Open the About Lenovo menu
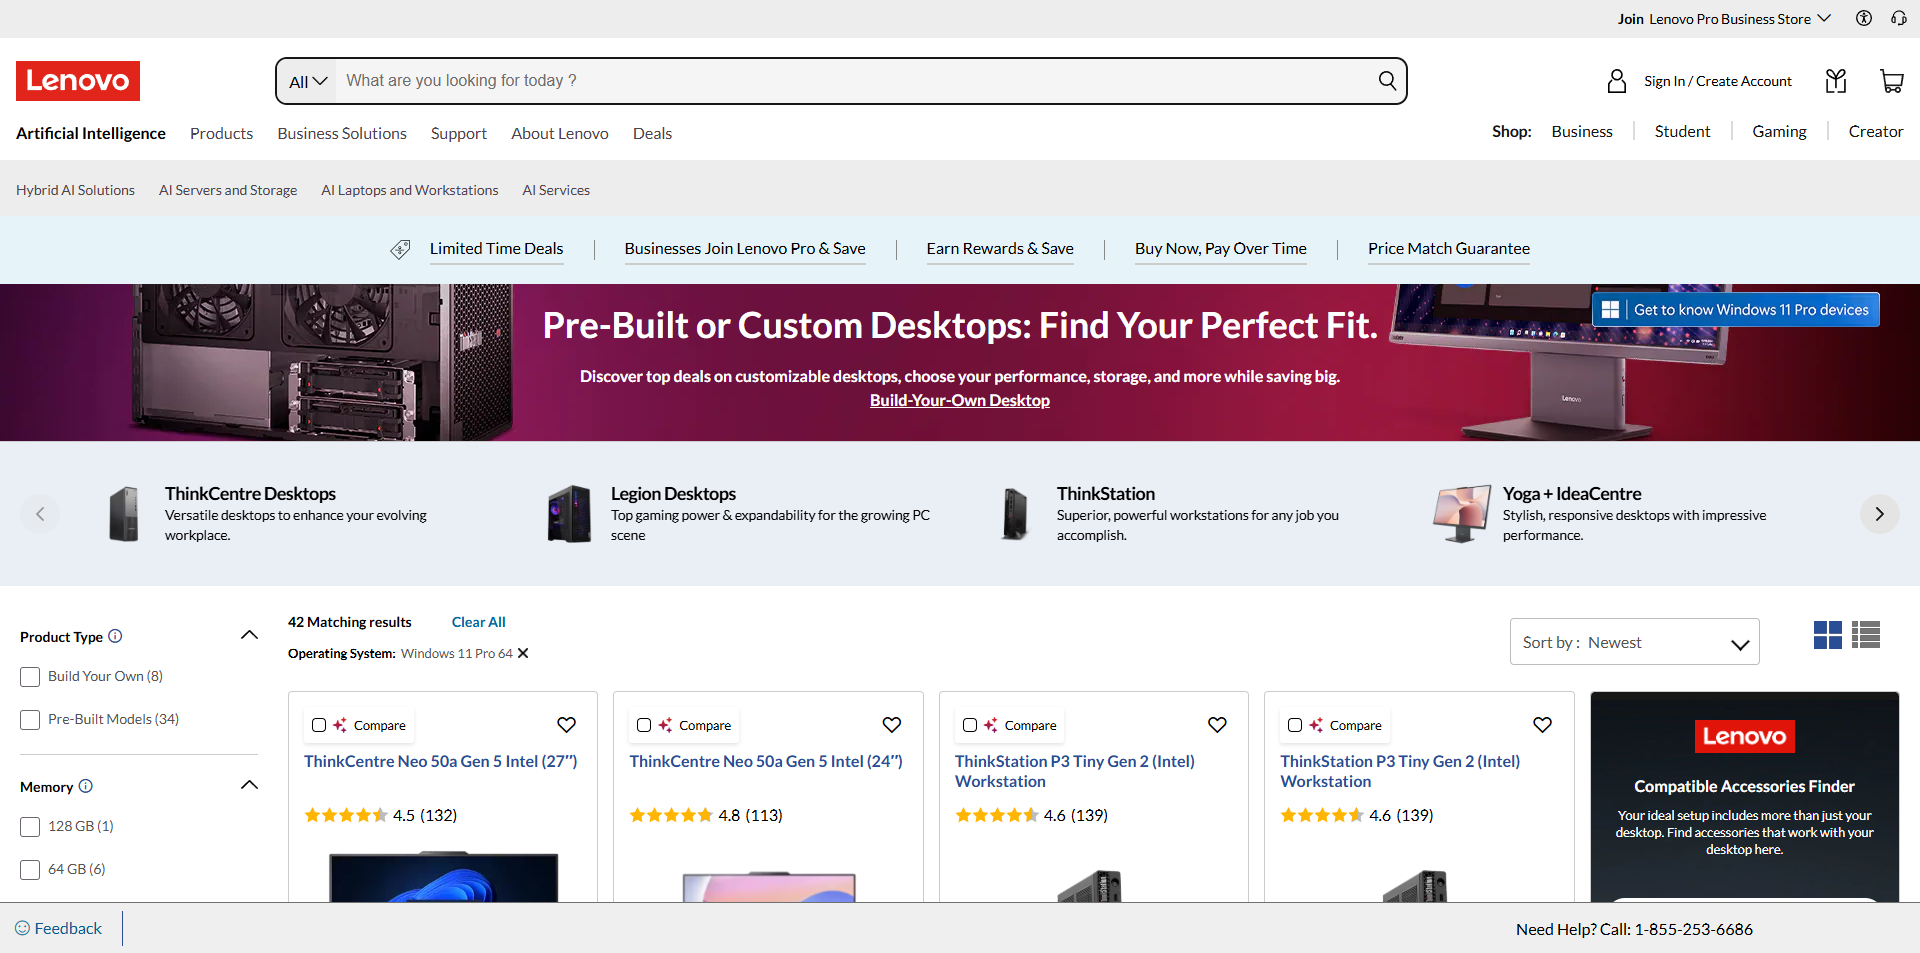Viewport: 1920px width, 953px height. [560, 133]
